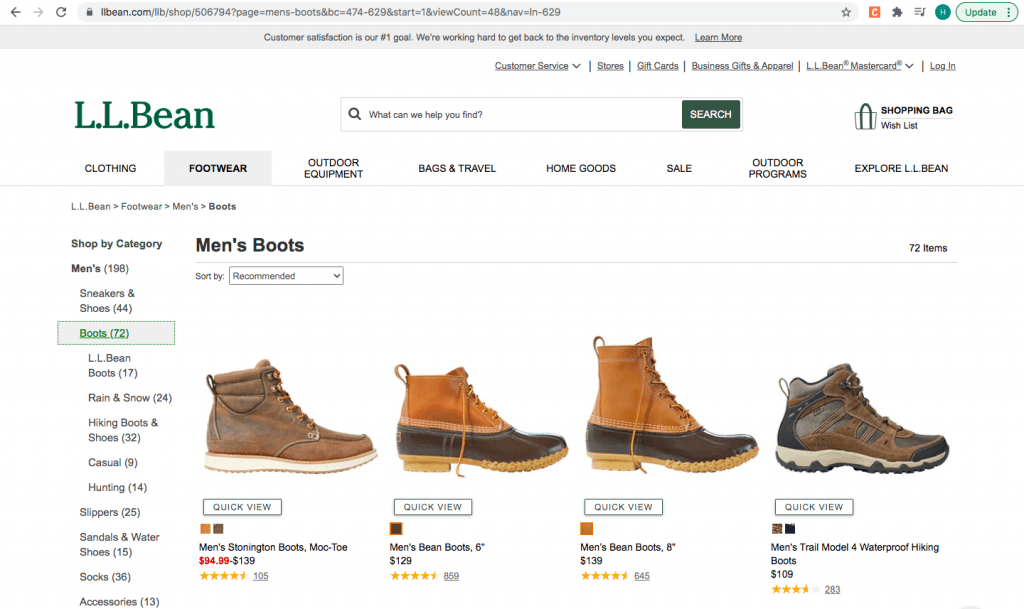Viewport: 1024px width, 609px height.
Task: Bookmark this page with the star icon
Action: pos(846,12)
